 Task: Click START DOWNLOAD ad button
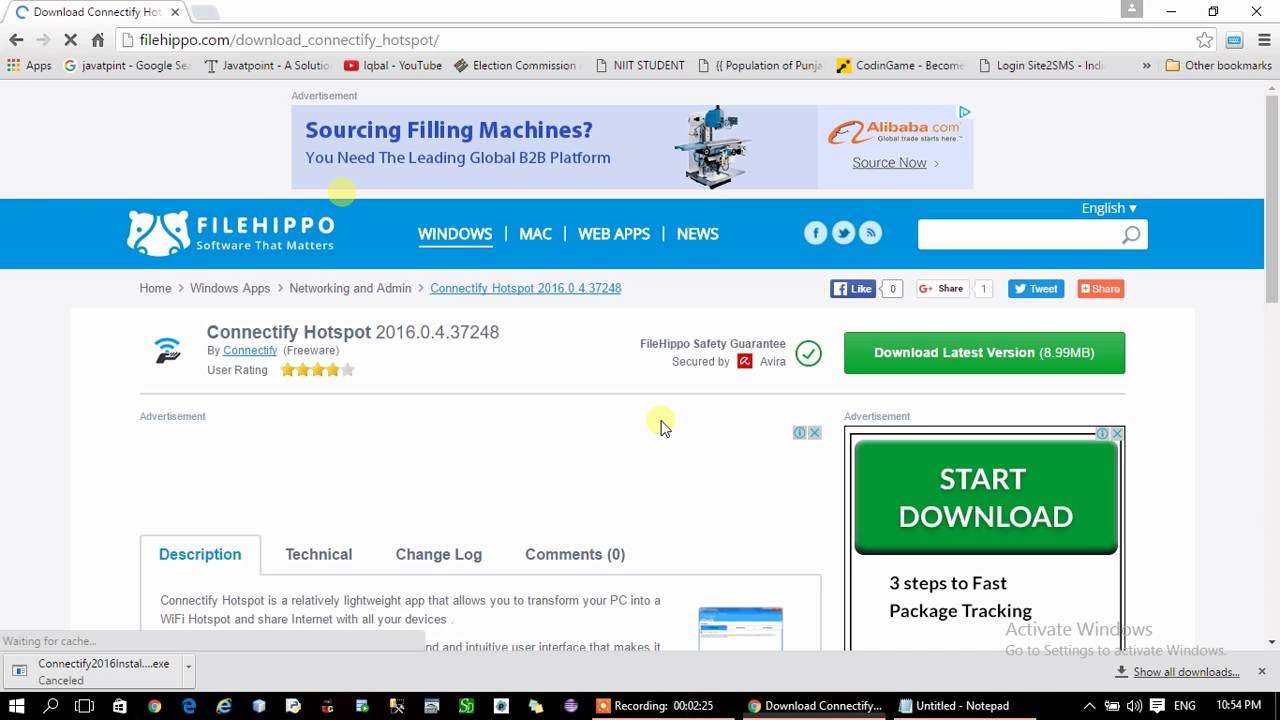point(985,497)
